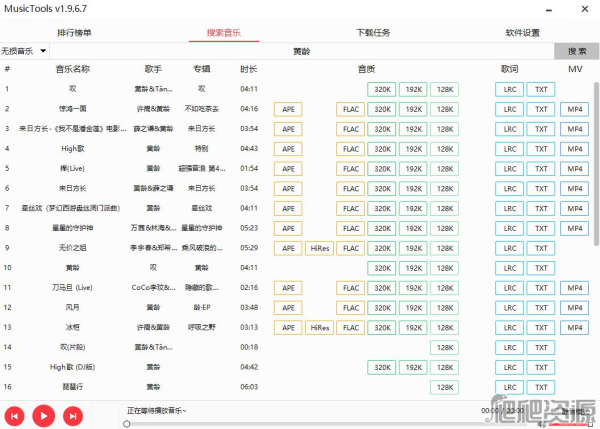
Task: Skip to the next track
Action: 72,414
